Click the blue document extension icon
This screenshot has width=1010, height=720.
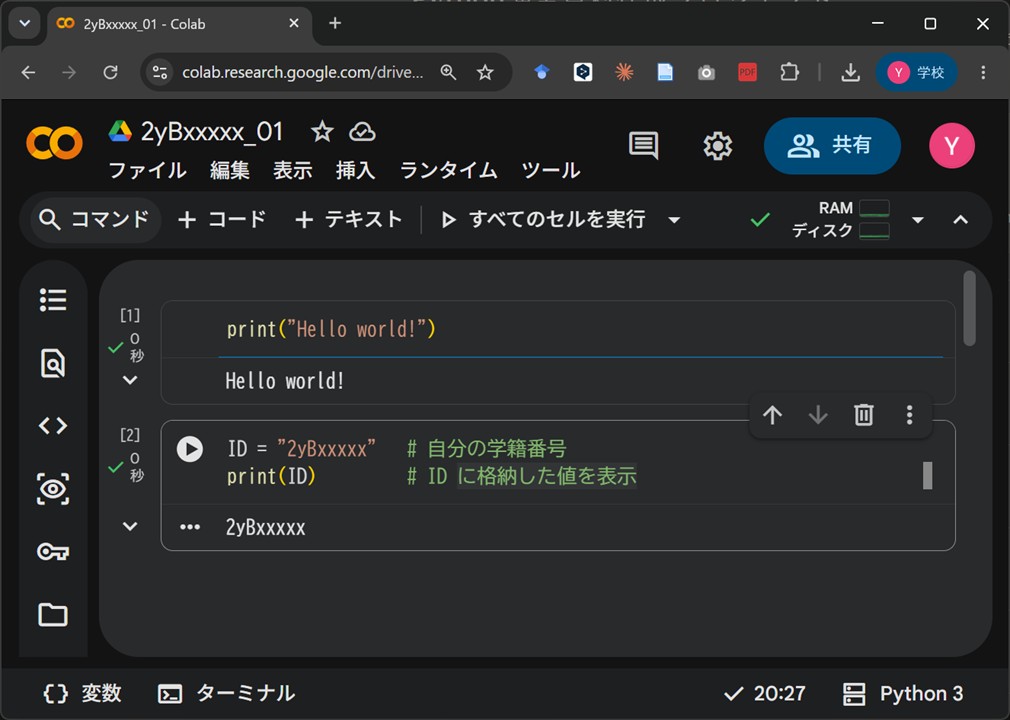[665, 72]
